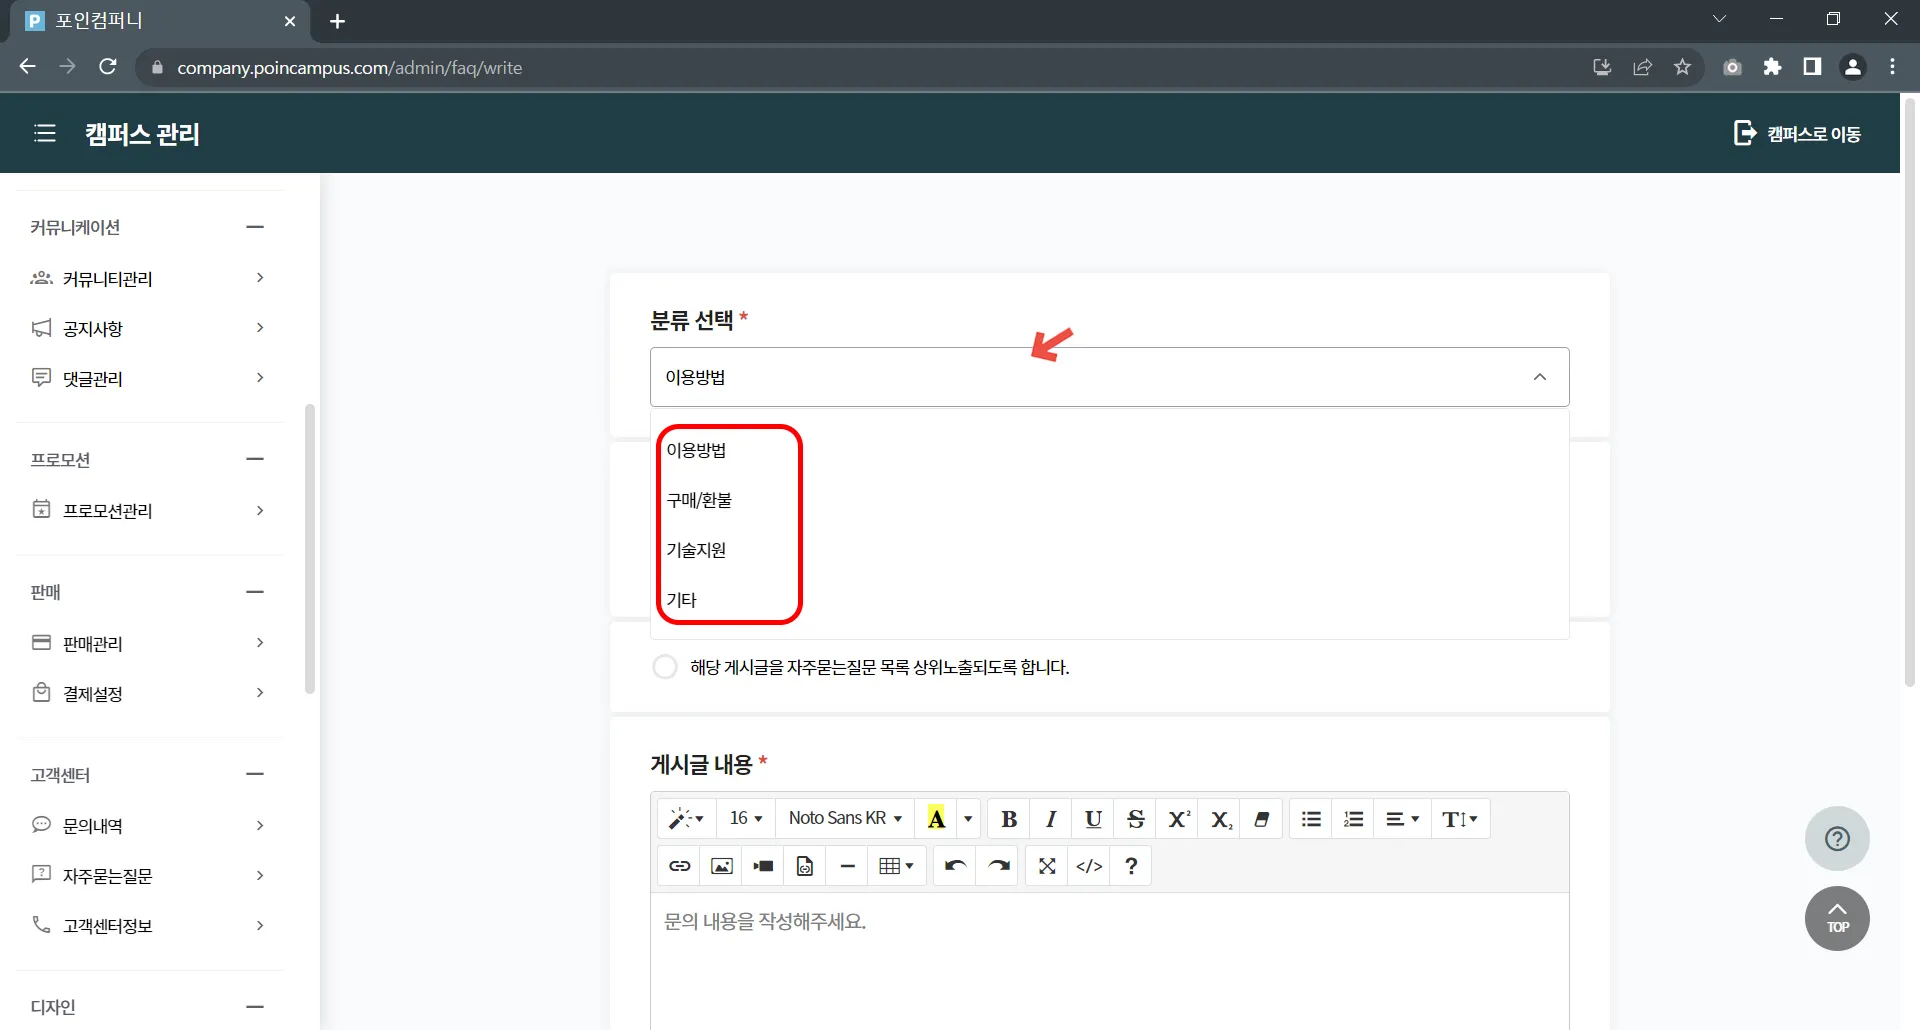Collapse the 판매 sidebar section
The height and width of the screenshot is (1030, 1920).
pos(255,592)
